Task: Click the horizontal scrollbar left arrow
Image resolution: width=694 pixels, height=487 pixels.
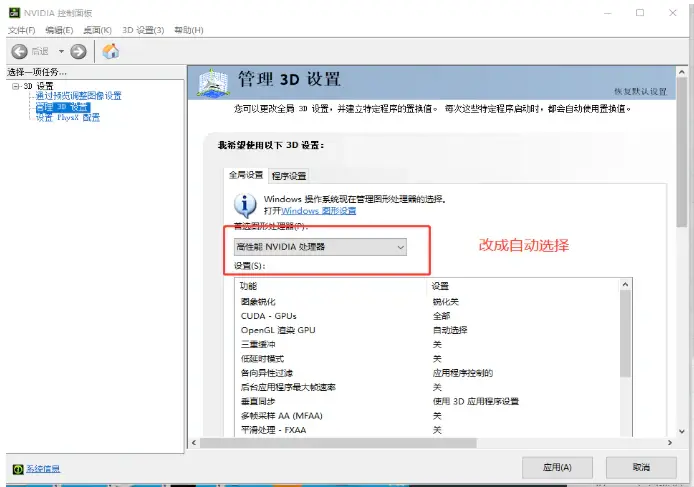Action: [194, 443]
